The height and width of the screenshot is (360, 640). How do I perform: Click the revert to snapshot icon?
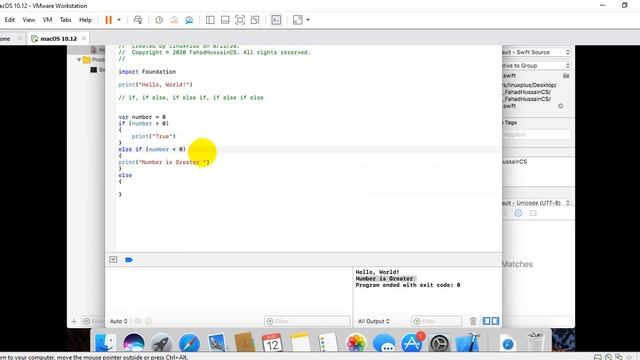(174, 20)
